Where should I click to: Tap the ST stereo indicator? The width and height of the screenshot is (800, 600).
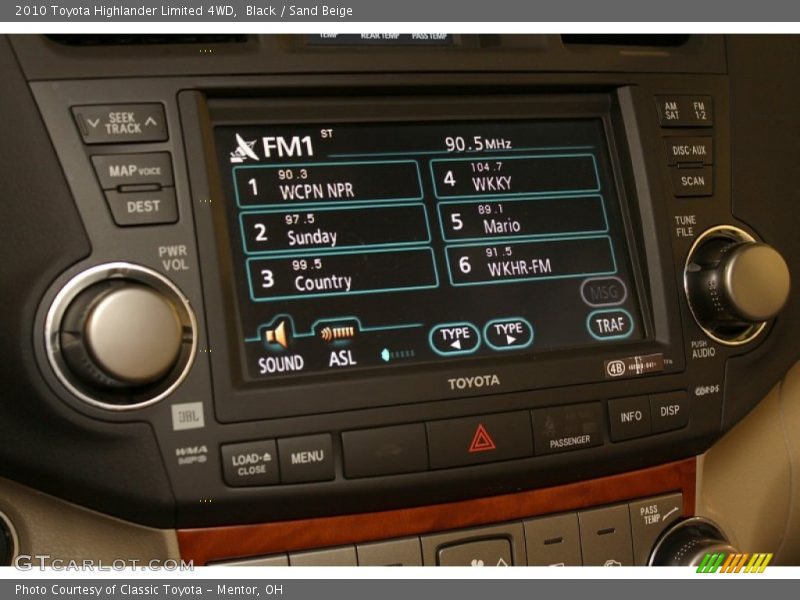click(x=327, y=134)
